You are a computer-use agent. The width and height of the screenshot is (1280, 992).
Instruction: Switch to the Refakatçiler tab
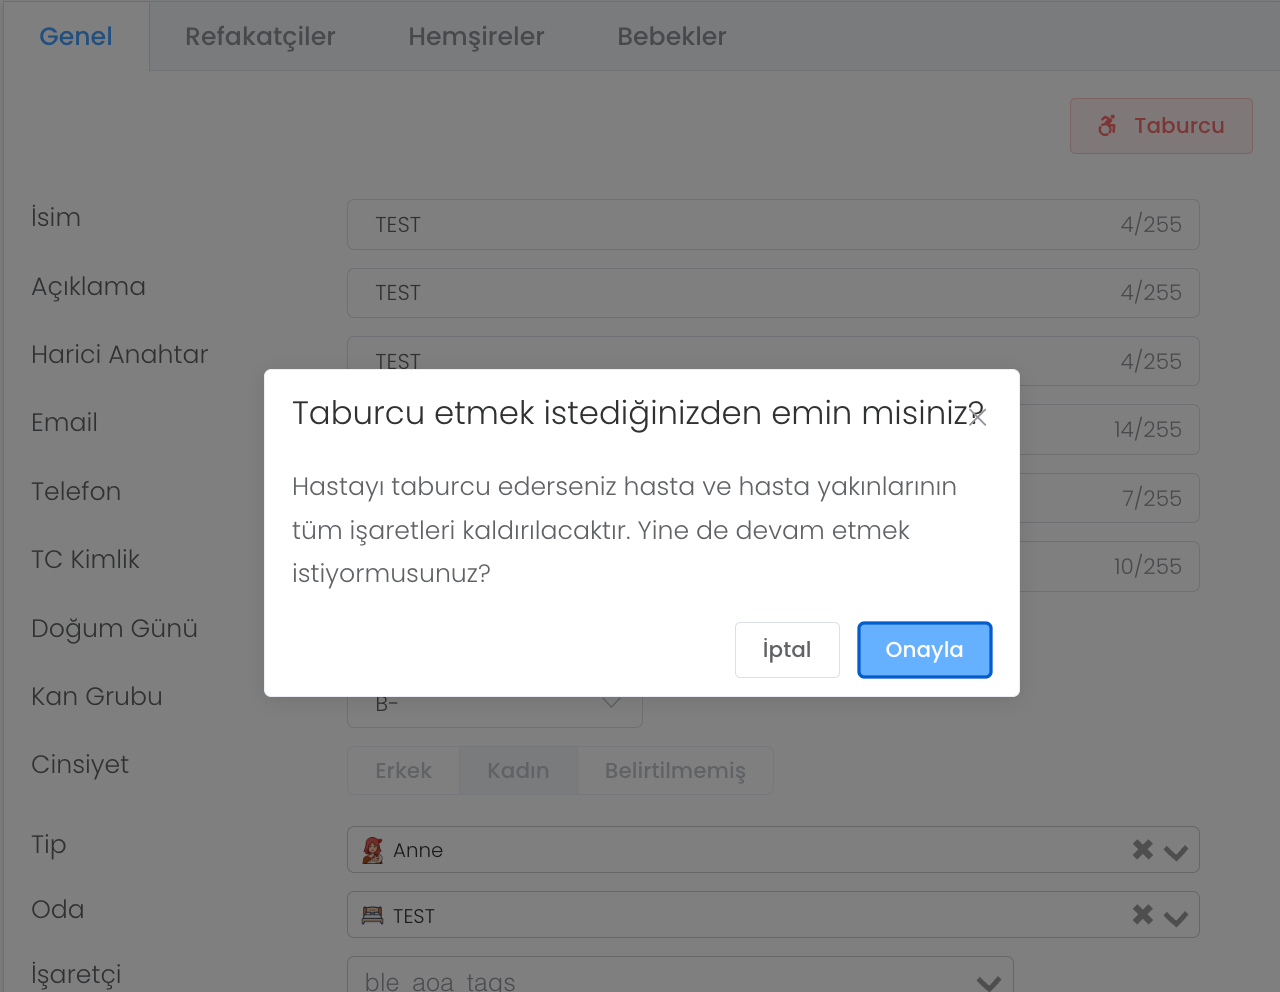[260, 36]
